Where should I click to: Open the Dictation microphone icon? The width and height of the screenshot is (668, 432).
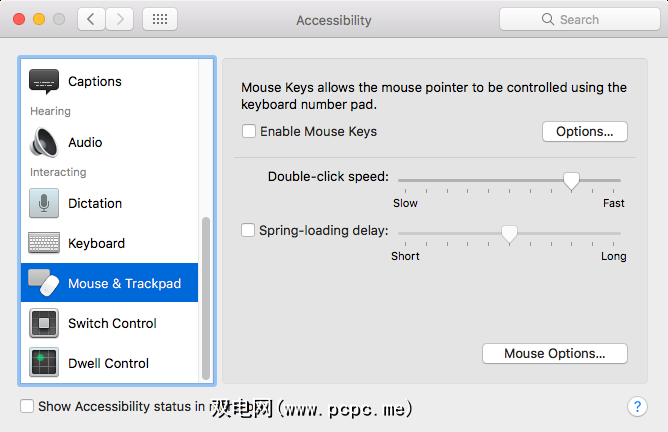44,203
